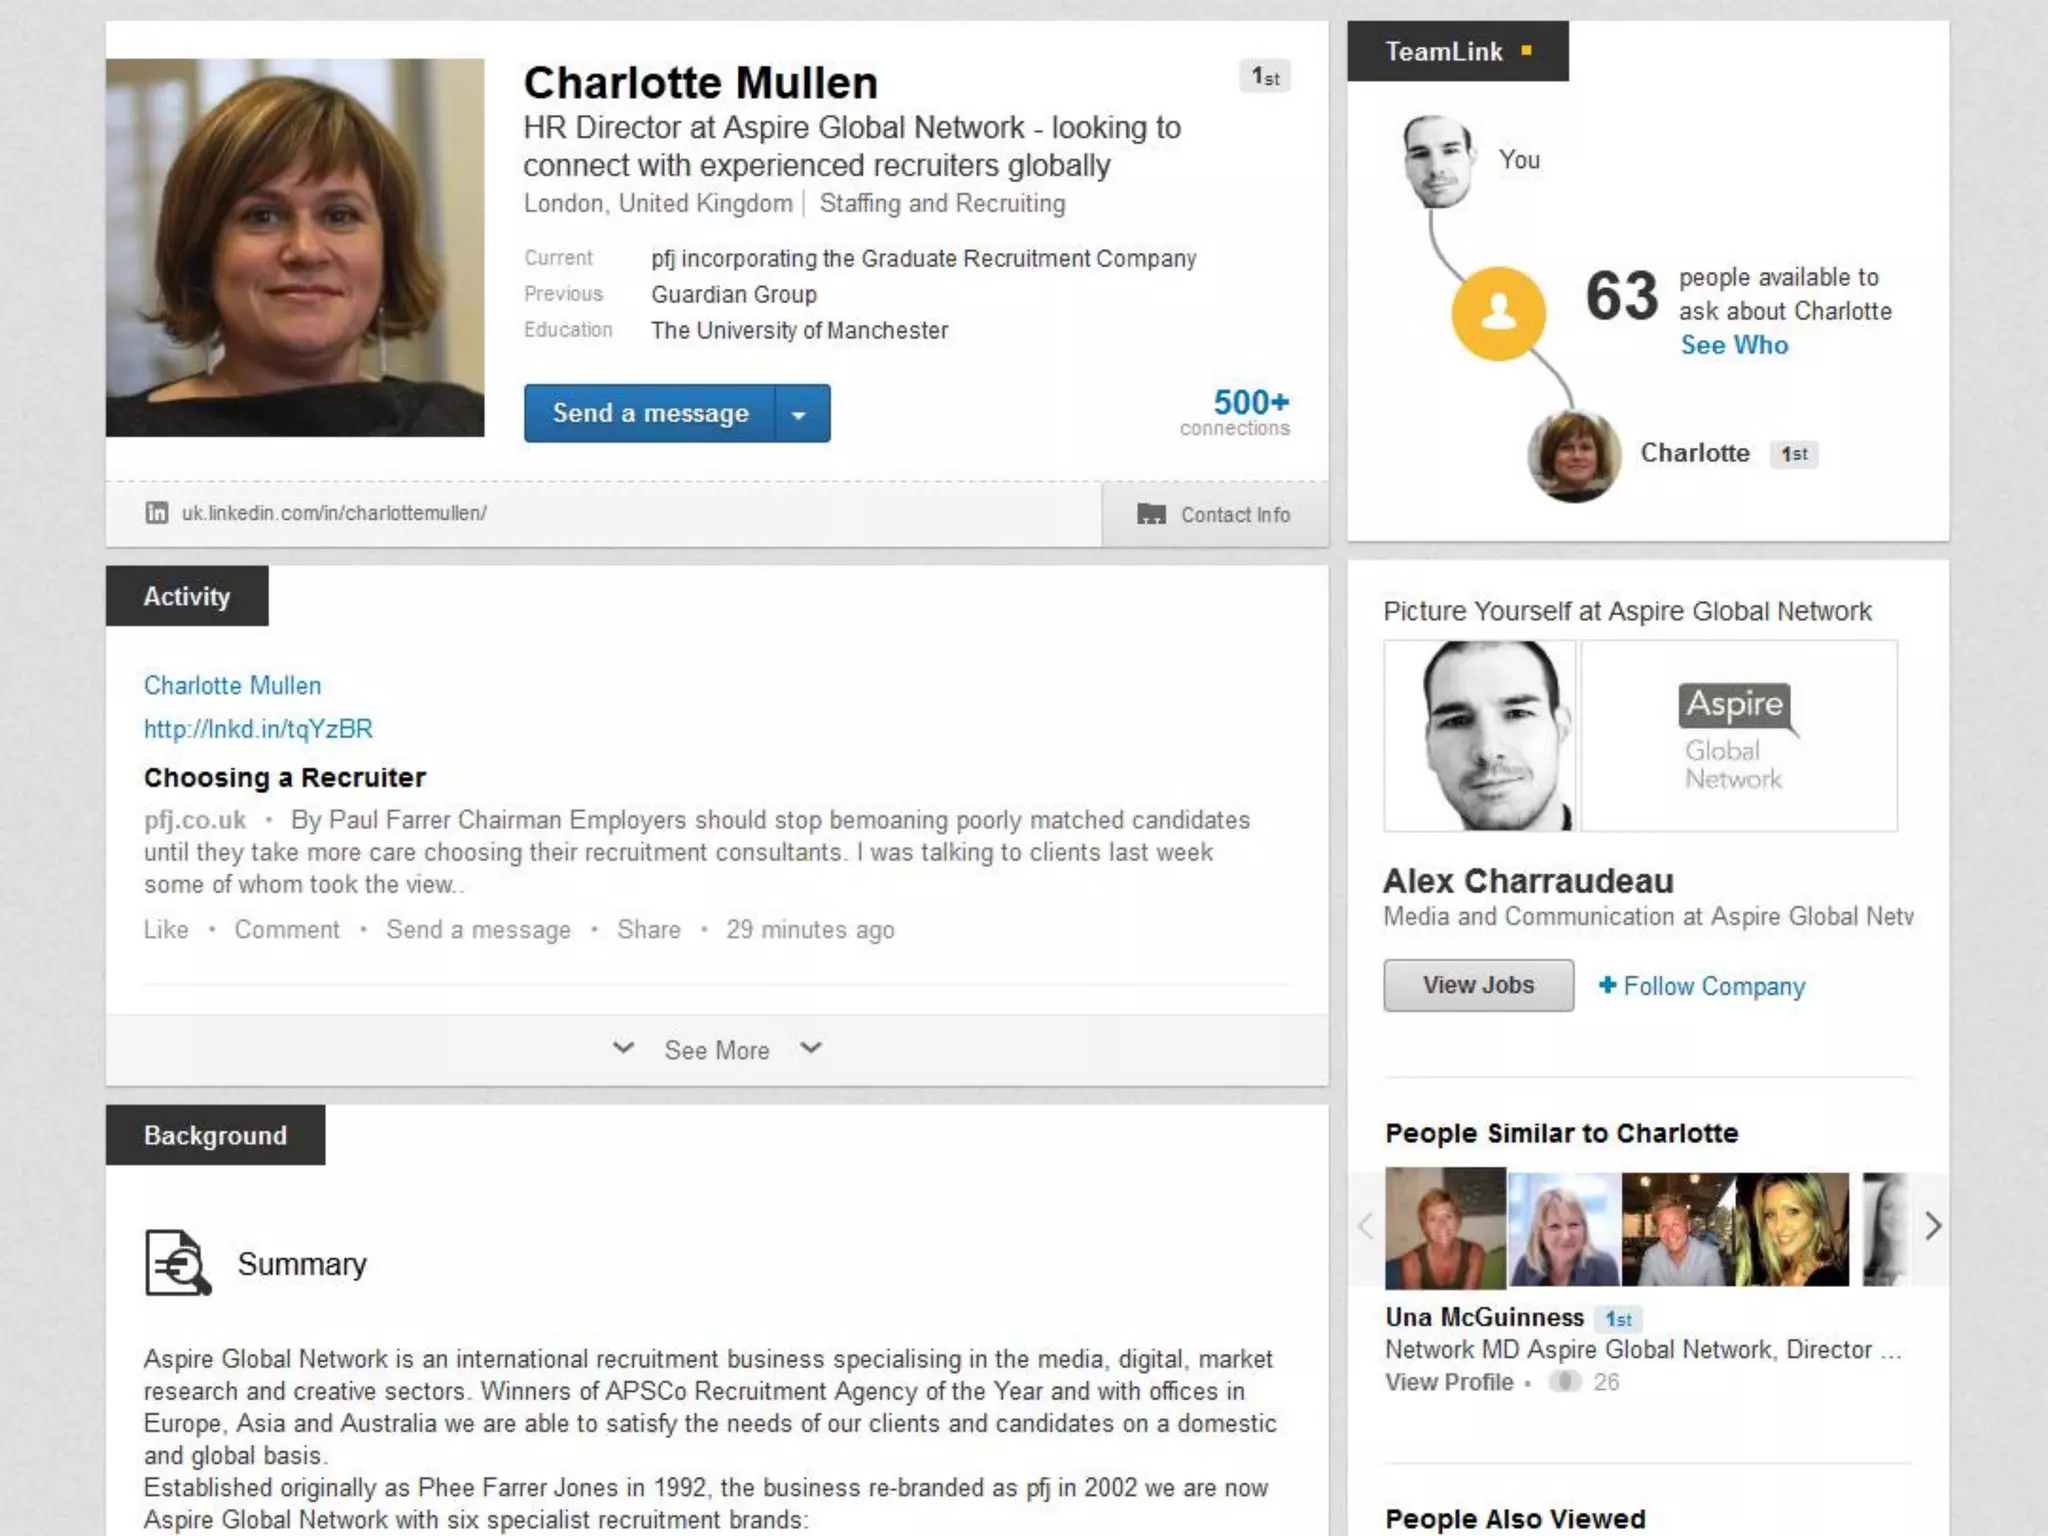The width and height of the screenshot is (2048, 1536).
Task: Open the See Who link in TeamLink
Action: [1734, 345]
